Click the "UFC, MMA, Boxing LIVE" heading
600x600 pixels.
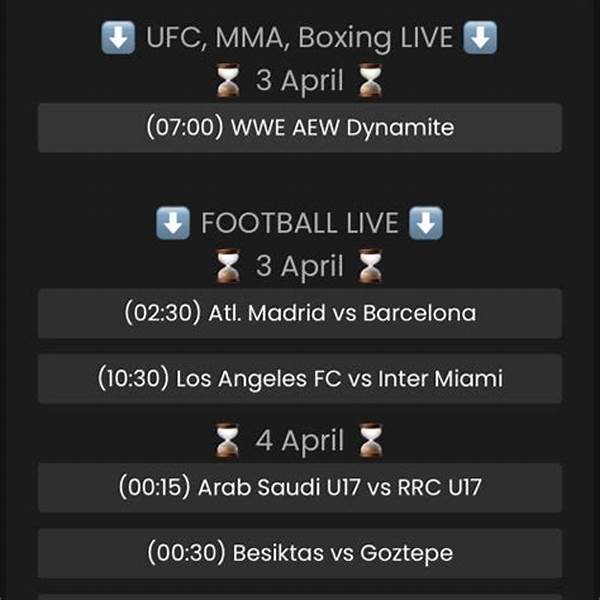click(299, 39)
